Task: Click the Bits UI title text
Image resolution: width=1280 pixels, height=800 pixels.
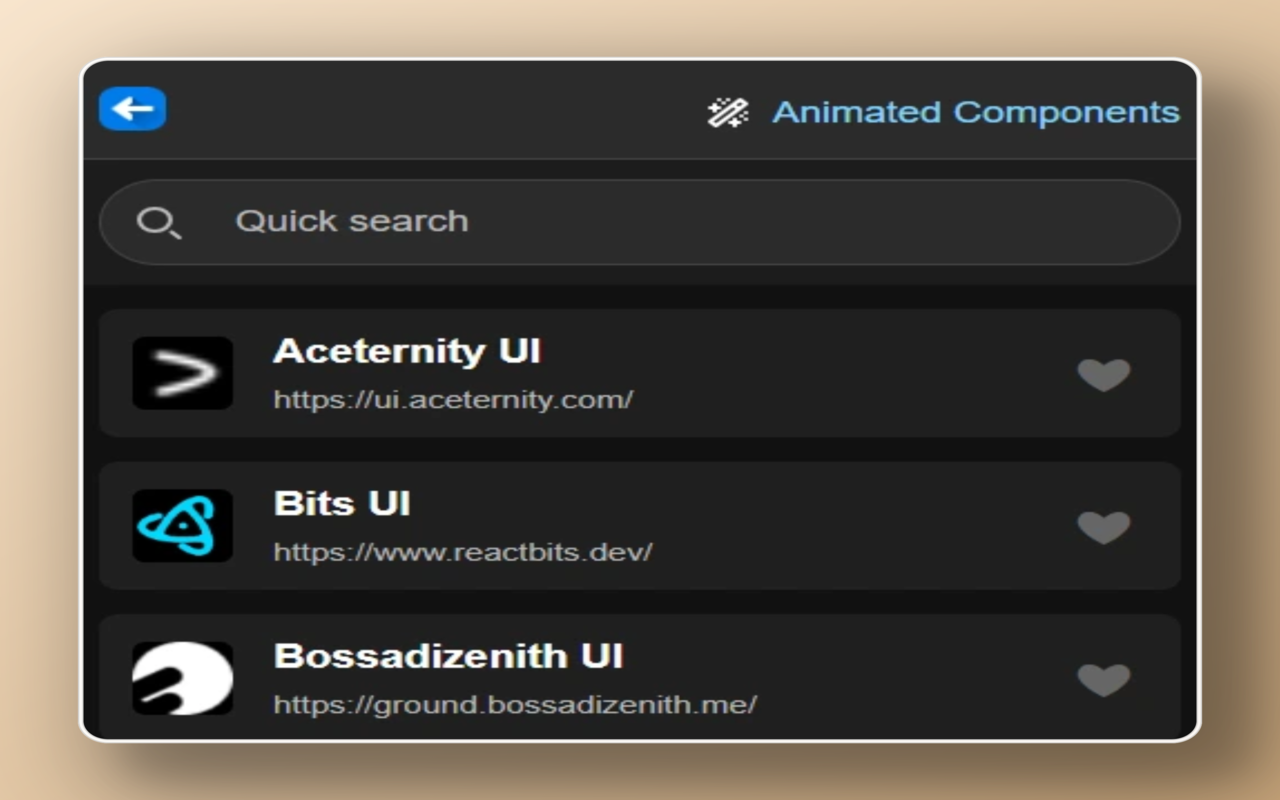Action: (x=342, y=503)
